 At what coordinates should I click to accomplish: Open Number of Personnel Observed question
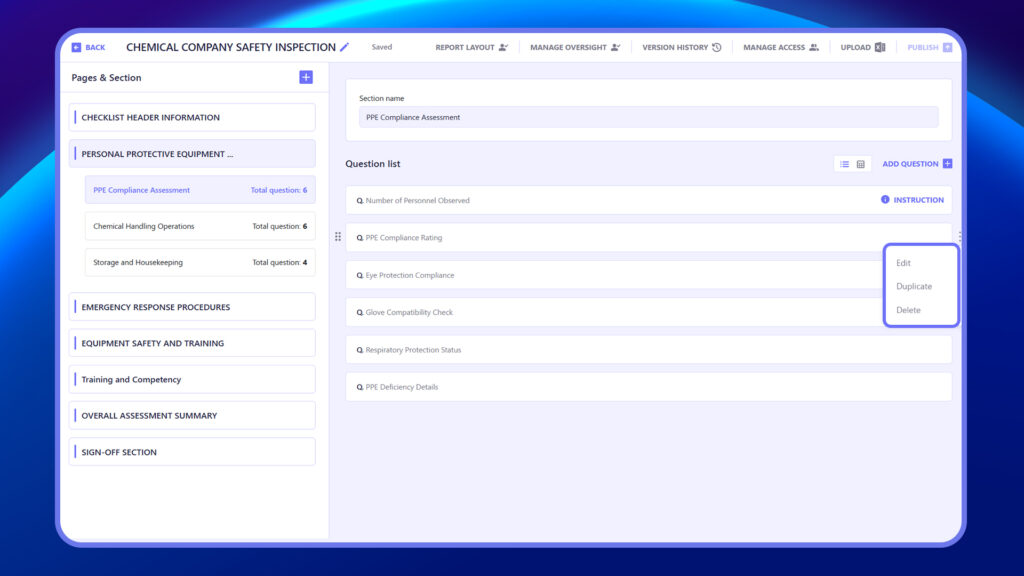click(648, 200)
